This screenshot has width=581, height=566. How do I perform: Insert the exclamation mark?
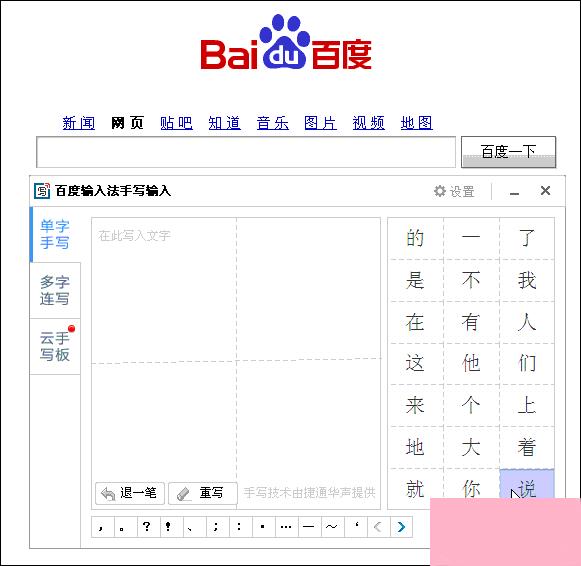pyautogui.click(x=172, y=526)
